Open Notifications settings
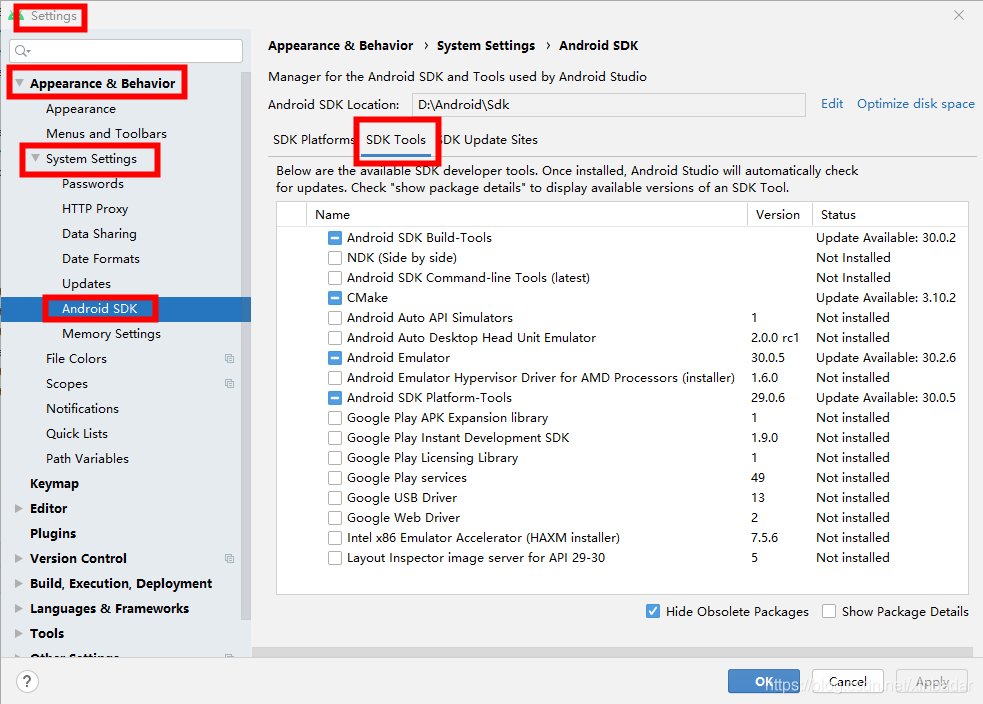 [82, 409]
